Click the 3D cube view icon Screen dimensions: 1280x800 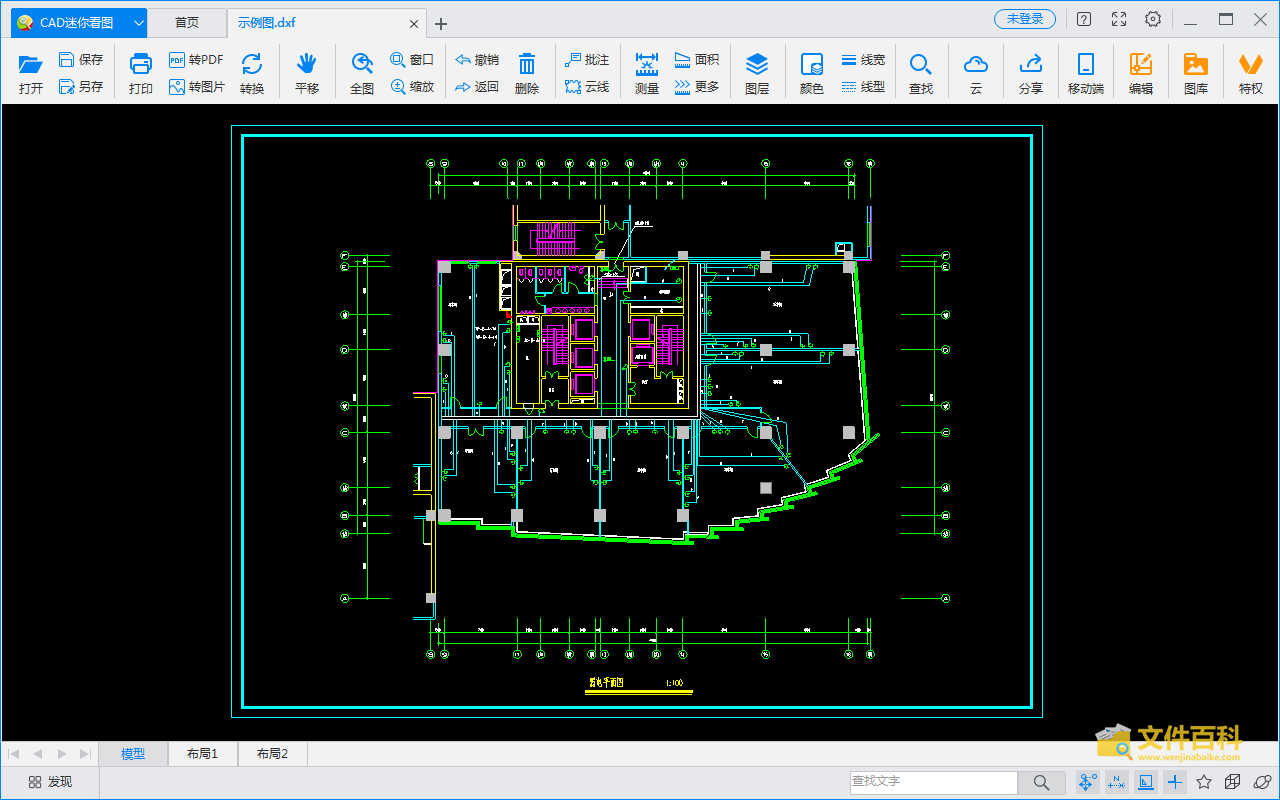coord(1234,782)
